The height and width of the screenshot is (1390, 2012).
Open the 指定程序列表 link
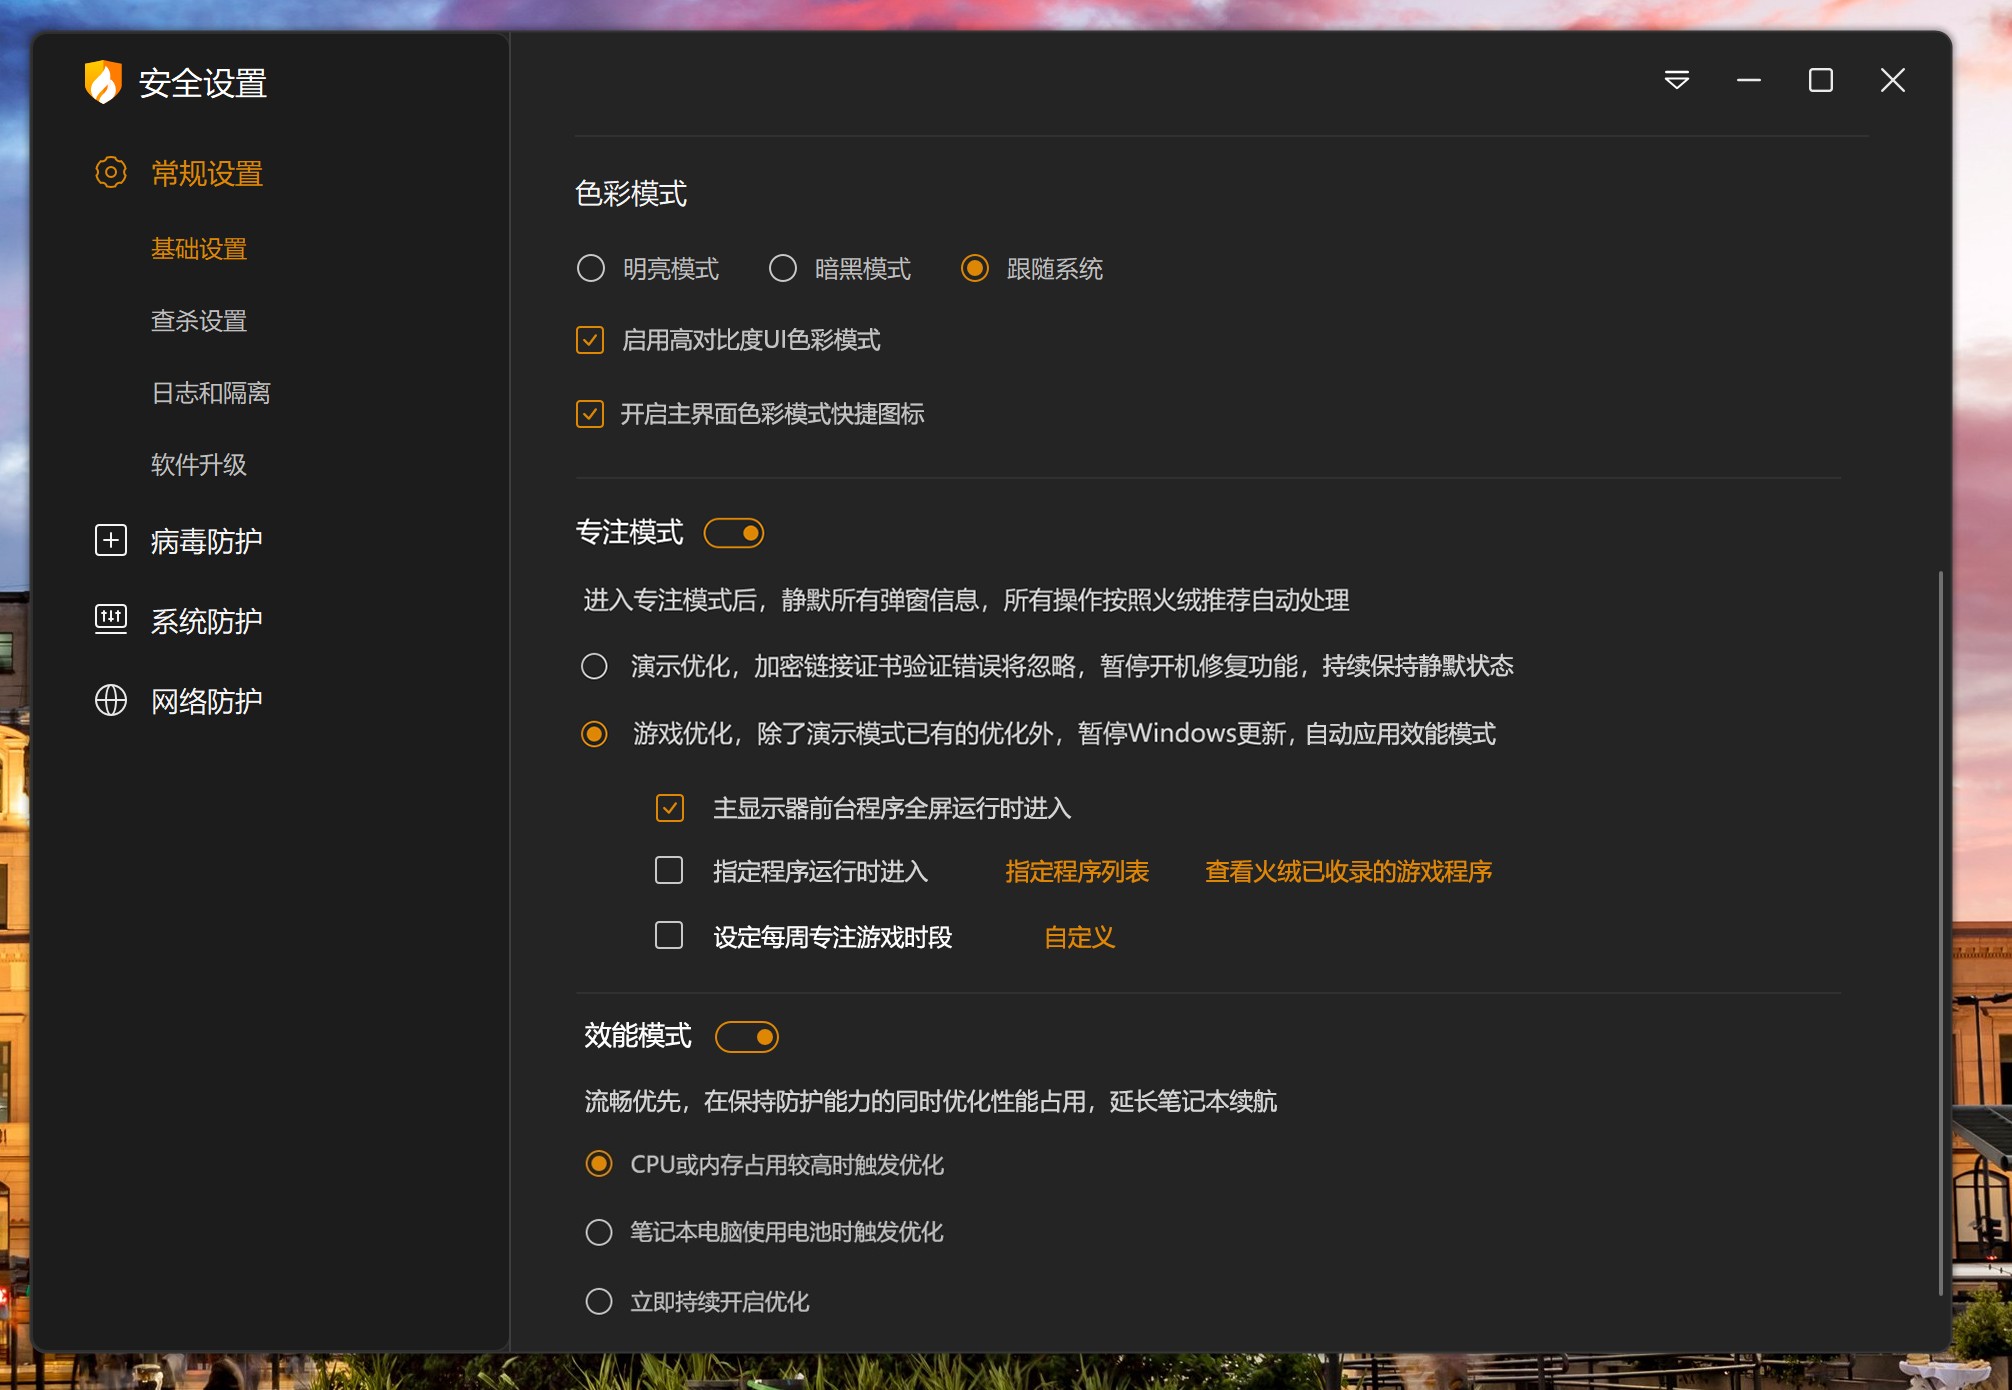pos(1077,872)
